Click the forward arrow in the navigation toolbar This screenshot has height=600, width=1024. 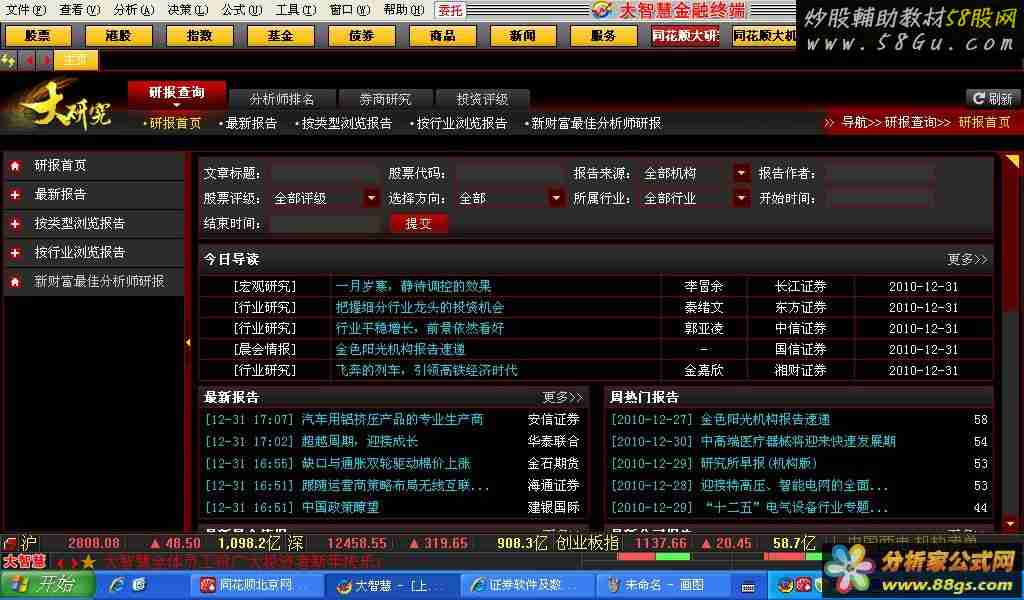tap(45, 61)
